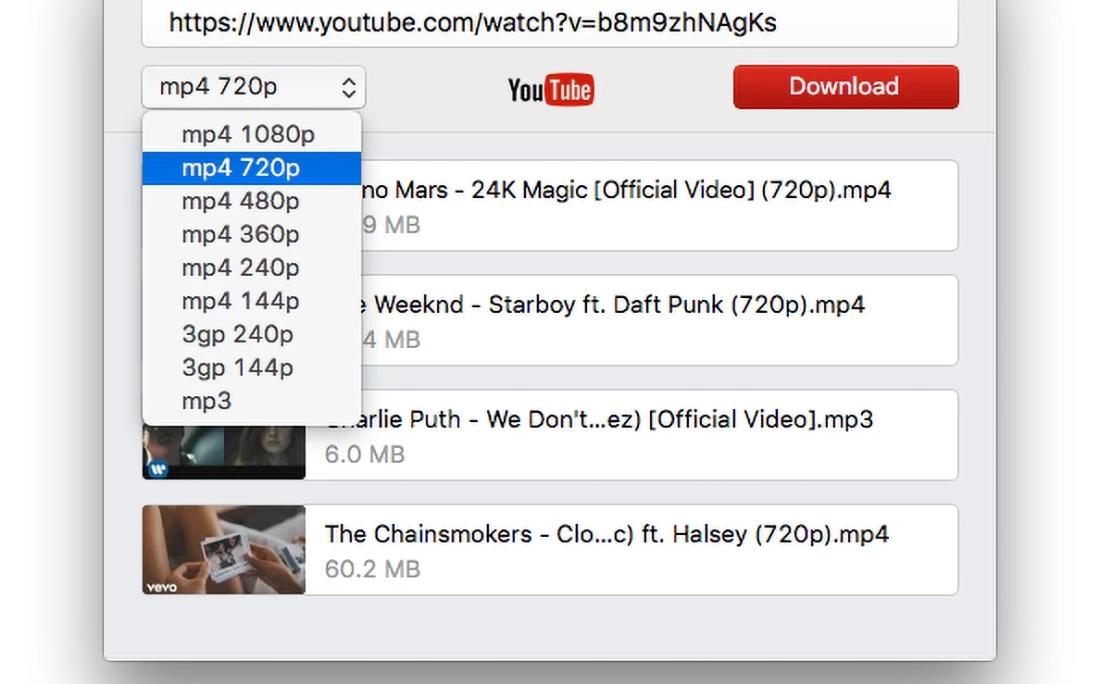This screenshot has width=1100, height=684.
Task: Click the dropdown's up-down chevron arrows
Action: tap(348, 88)
